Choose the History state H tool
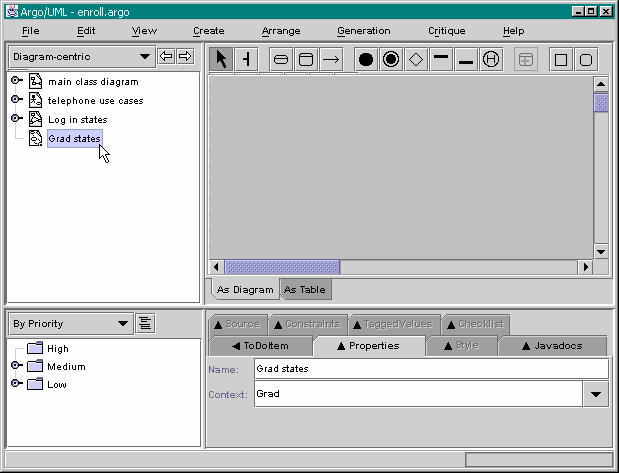Viewport: 619px width, 473px height. [491, 60]
